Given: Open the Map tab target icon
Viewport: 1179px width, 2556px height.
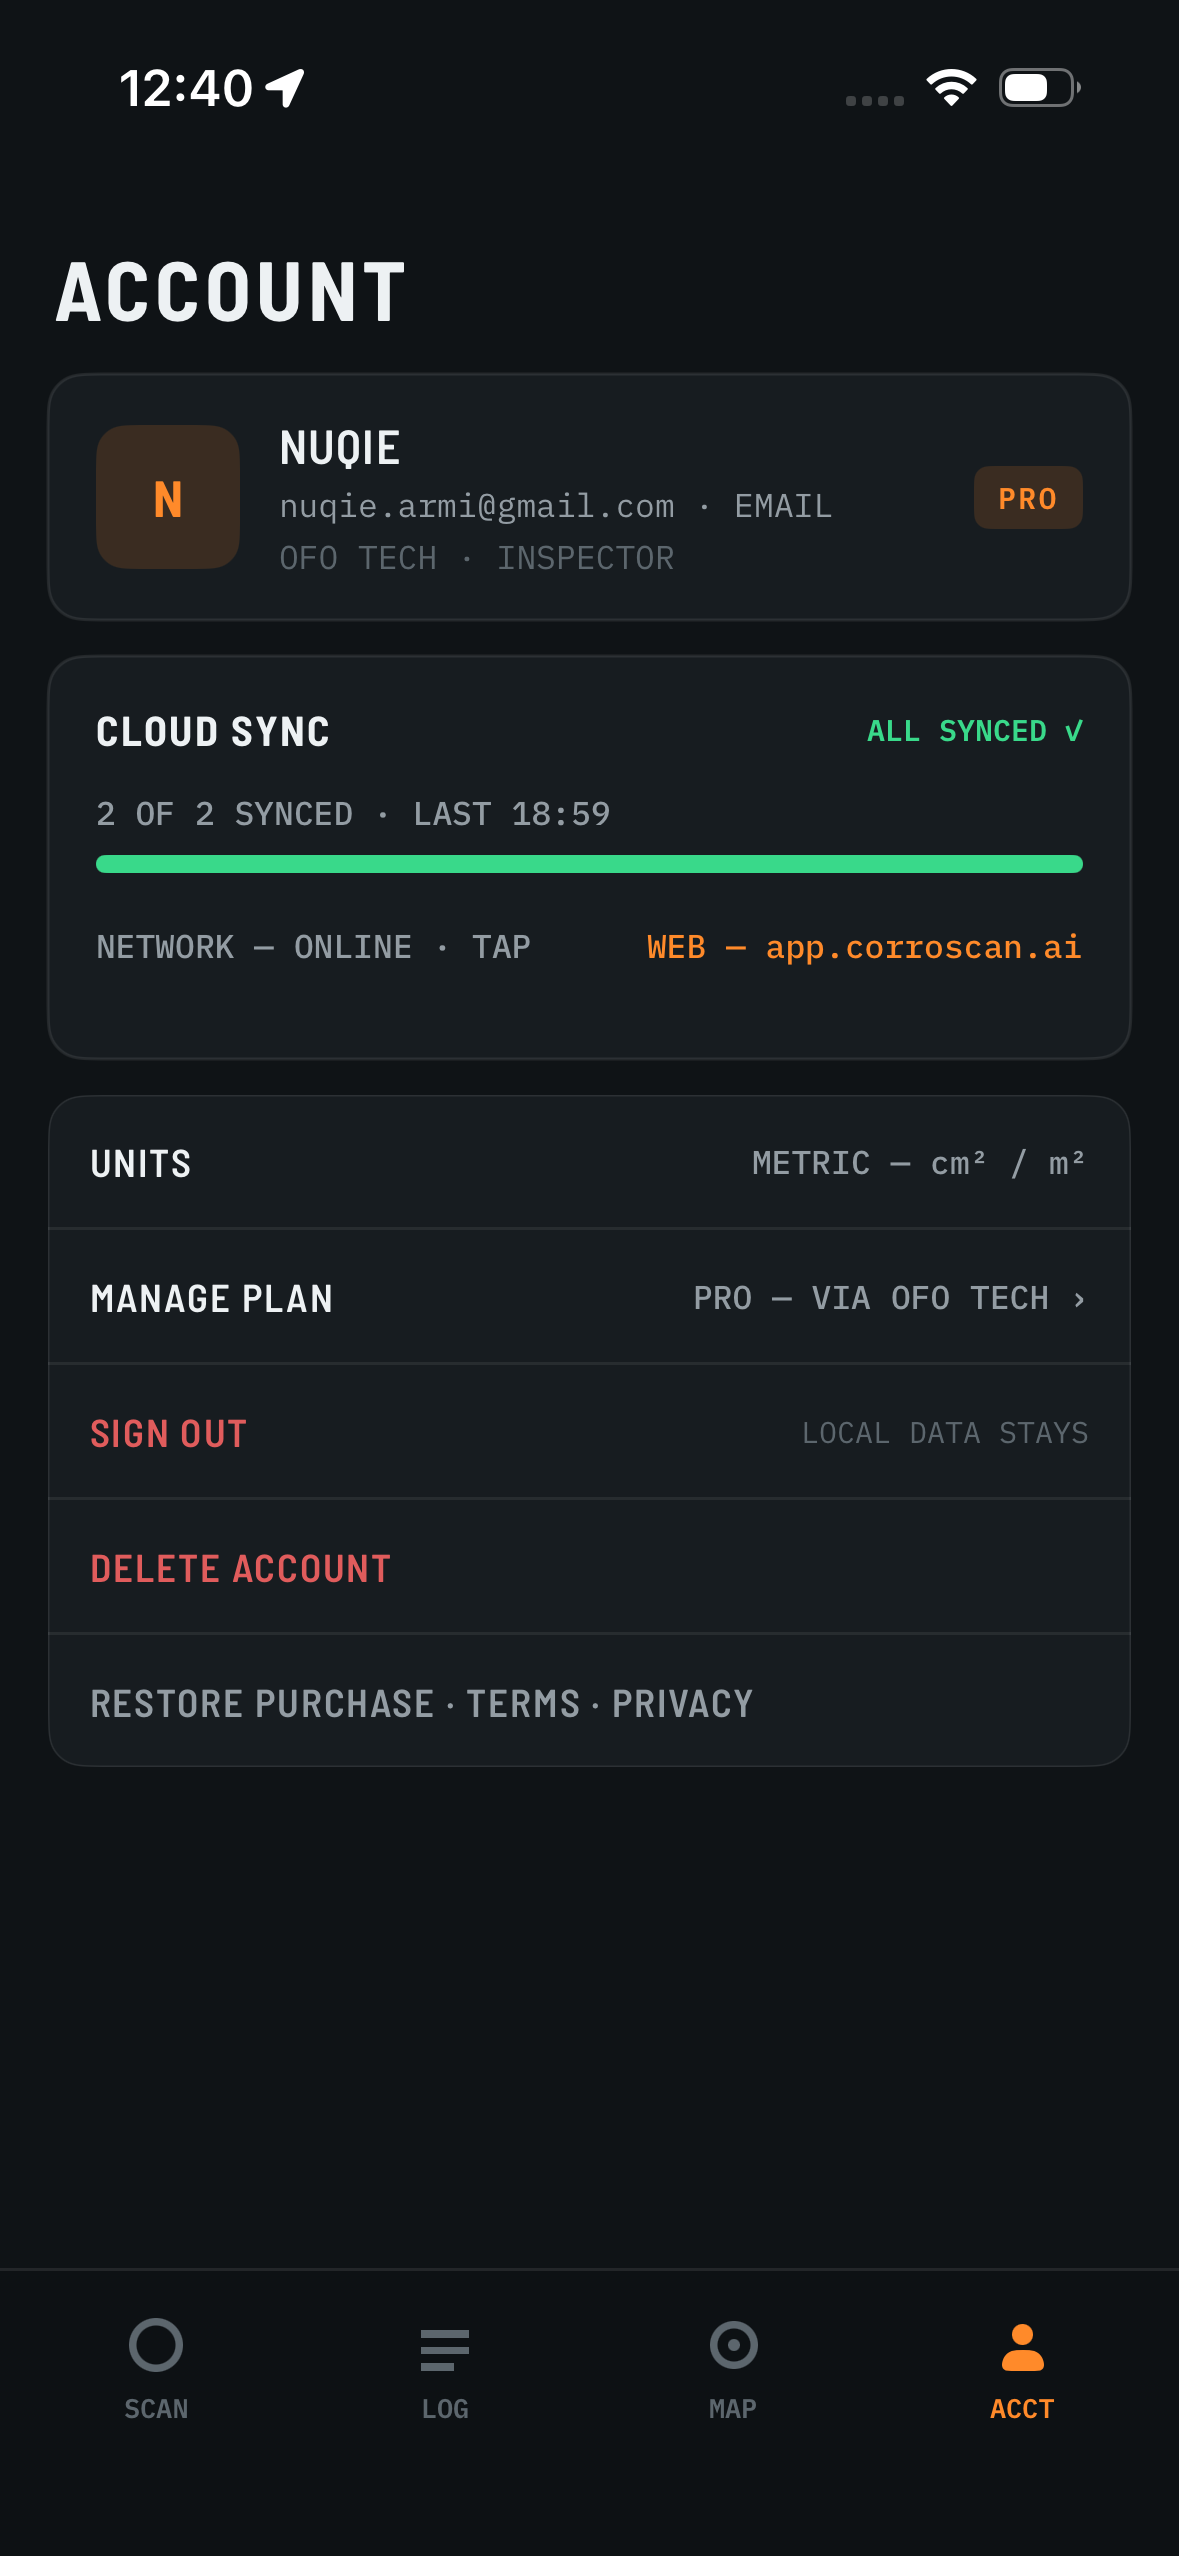Looking at the screenshot, I should [x=733, y=2345].
